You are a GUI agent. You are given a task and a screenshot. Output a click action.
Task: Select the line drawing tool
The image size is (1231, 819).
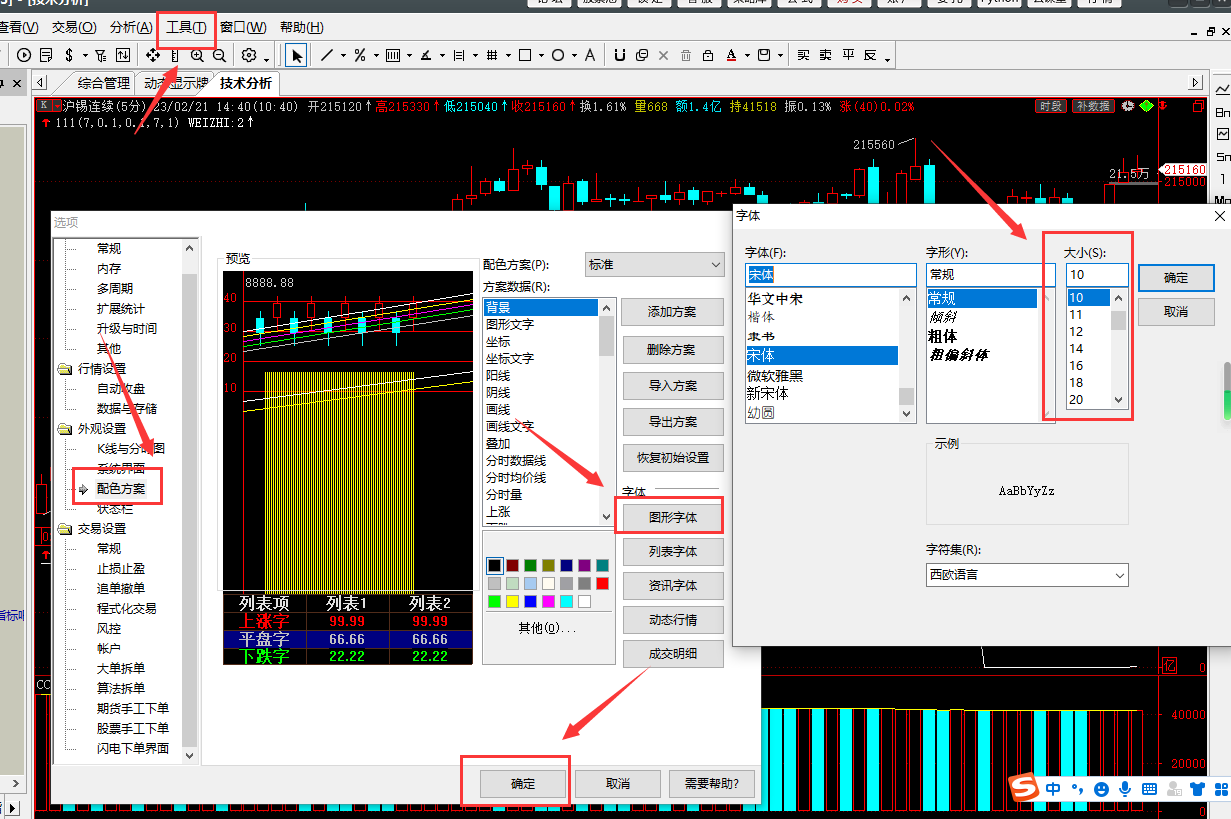pyautogui.click(x=326, y=55)
